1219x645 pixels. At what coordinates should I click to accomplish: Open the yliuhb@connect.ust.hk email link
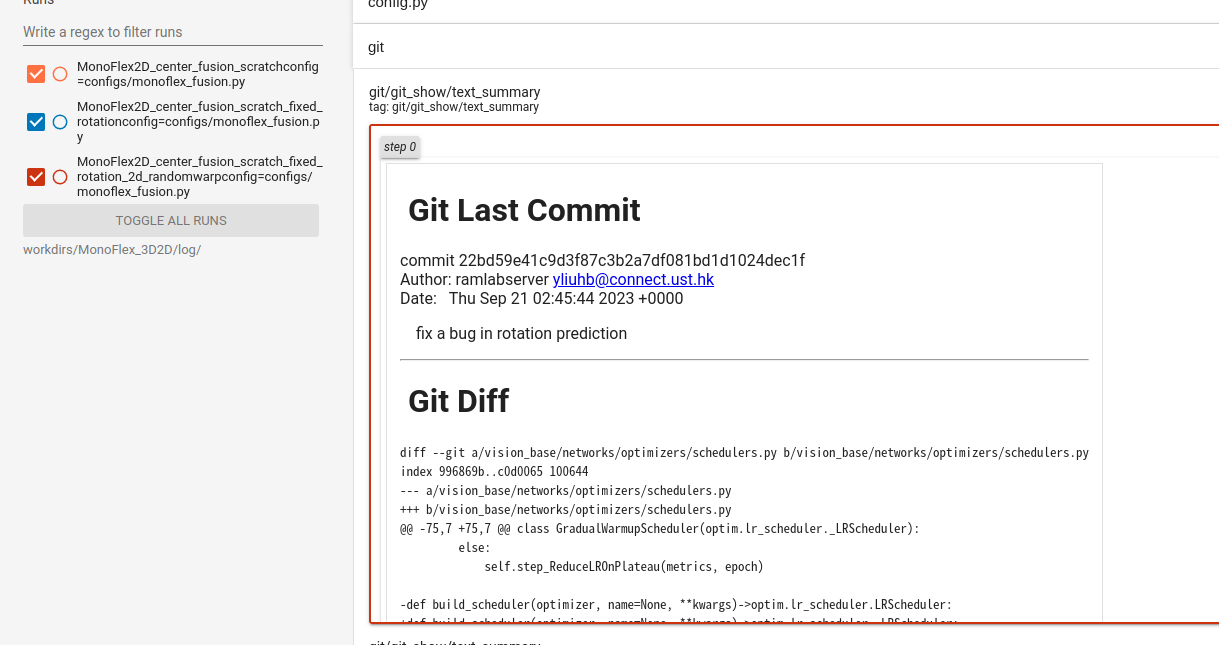(633, 279)
